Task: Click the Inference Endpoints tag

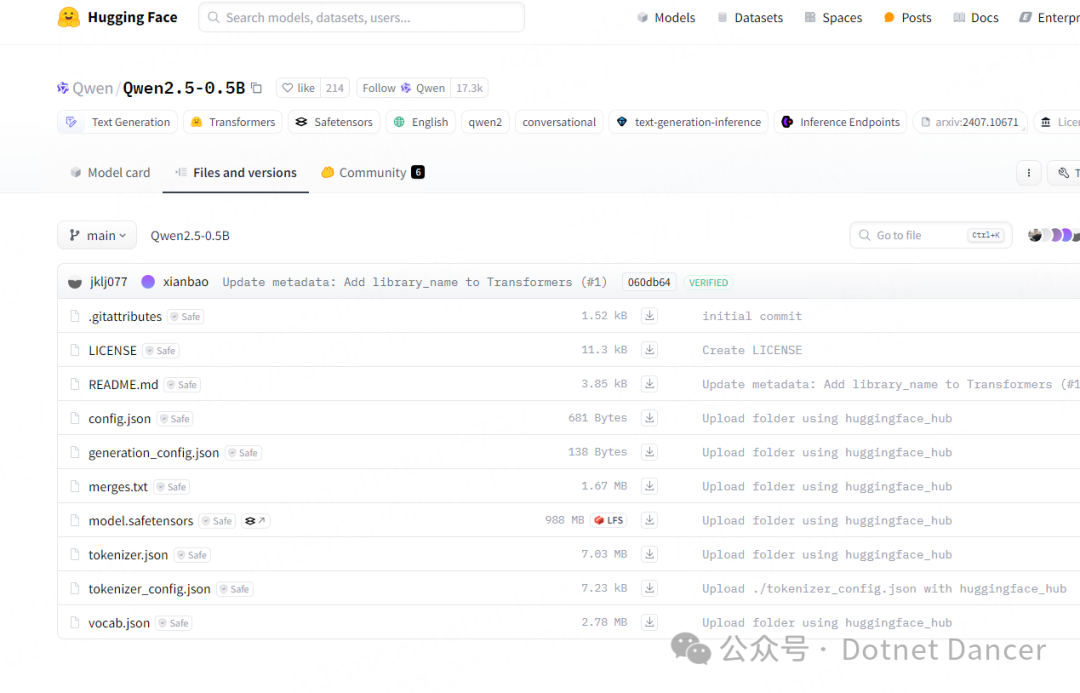Action: (x=840, y=122)
